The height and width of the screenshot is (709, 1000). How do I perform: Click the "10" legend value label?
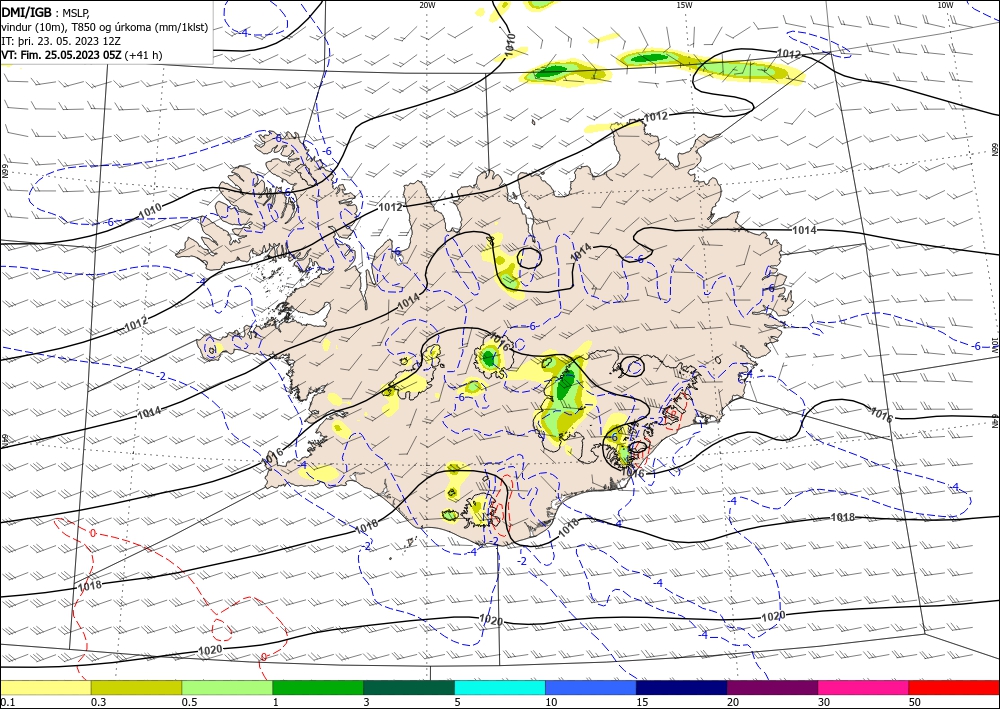coord(551,702)
